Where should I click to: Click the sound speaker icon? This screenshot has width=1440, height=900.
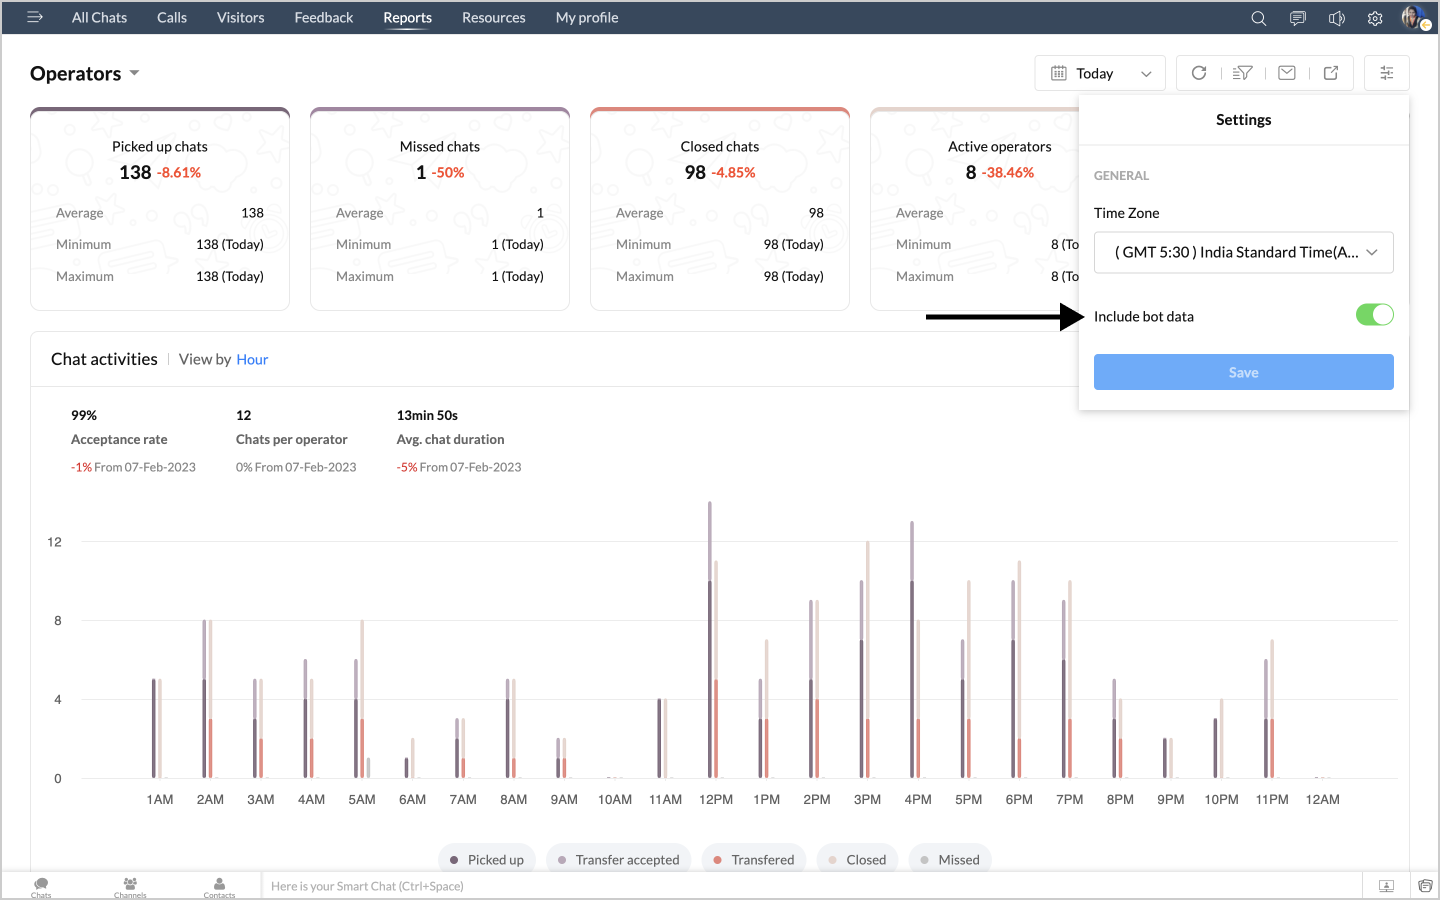1336,18
